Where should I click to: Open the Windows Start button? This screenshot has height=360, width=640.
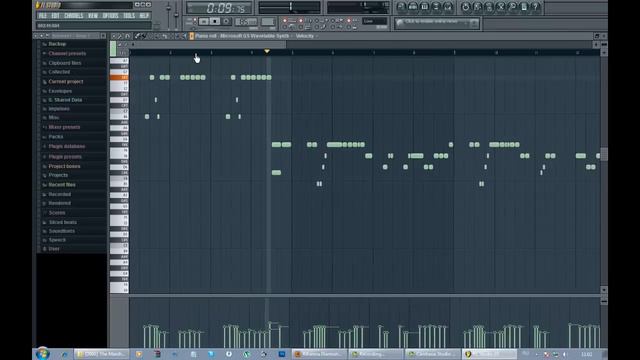(x=42, y=353)
